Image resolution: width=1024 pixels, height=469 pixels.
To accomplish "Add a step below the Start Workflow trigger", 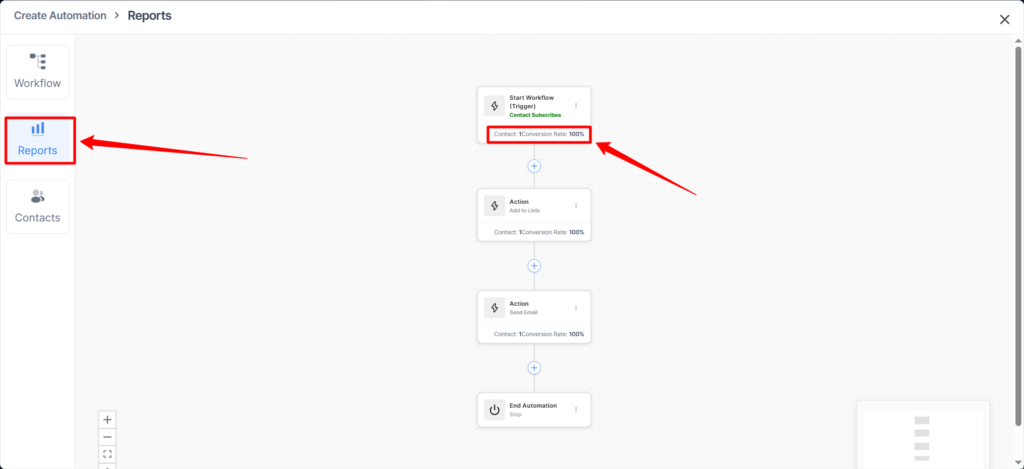I will click(534, 166).
